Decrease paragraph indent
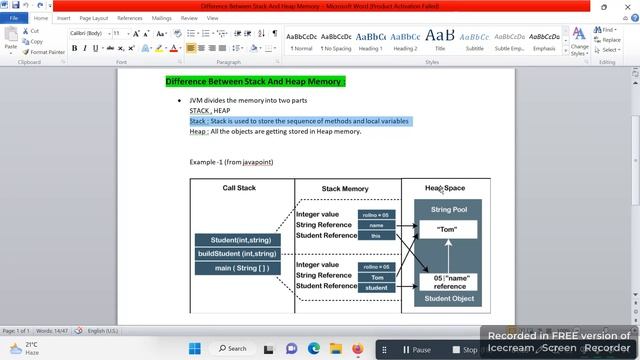This screenshot has width=640, height=360. coord(238,33)
